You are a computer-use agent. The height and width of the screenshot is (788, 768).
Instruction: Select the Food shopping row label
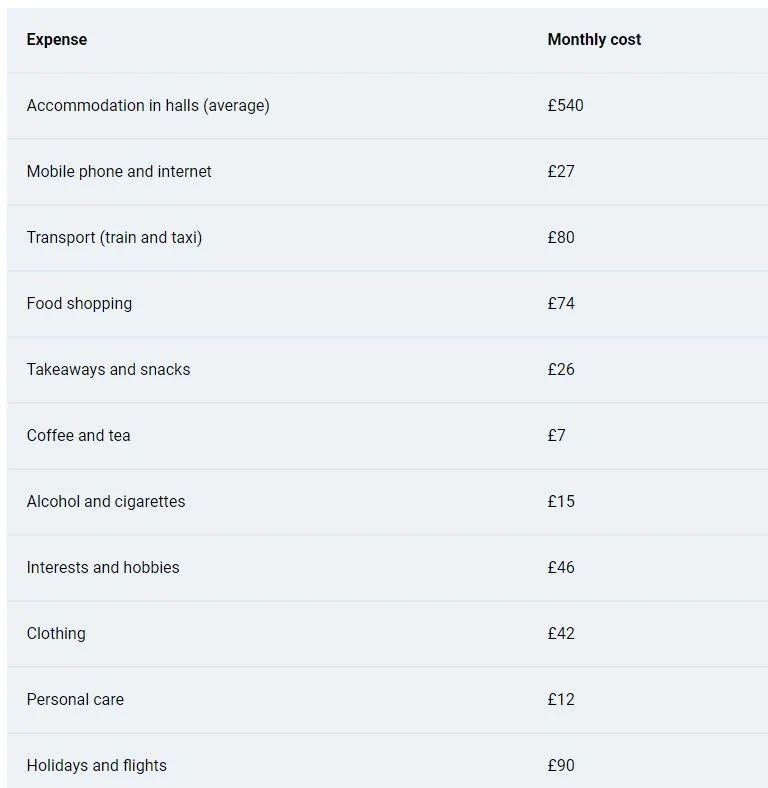coord(79,304)
